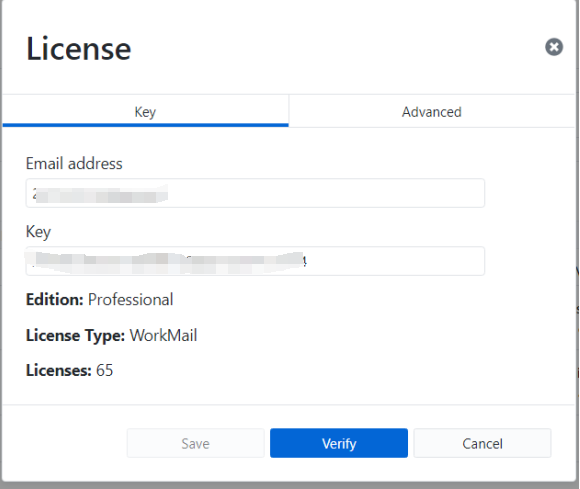Select the Professional edition text
The image size is (580, 489).
pyautogui.click(x=130, y=299)
